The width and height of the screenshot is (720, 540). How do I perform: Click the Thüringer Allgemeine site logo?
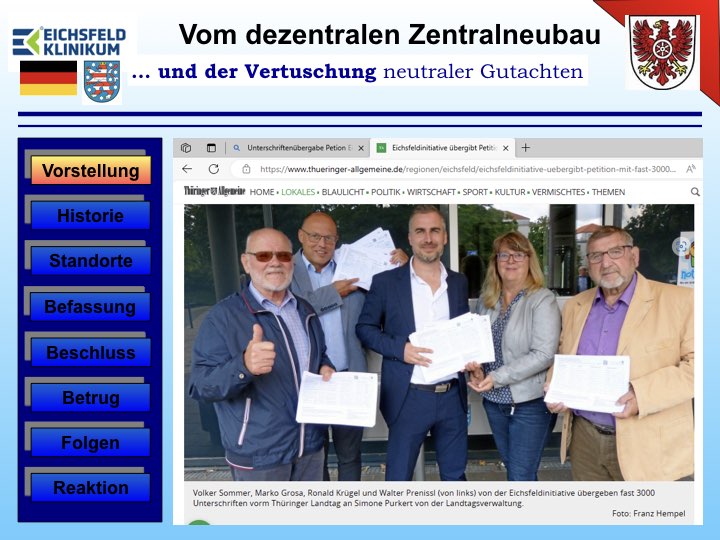(x=214, y=192)
